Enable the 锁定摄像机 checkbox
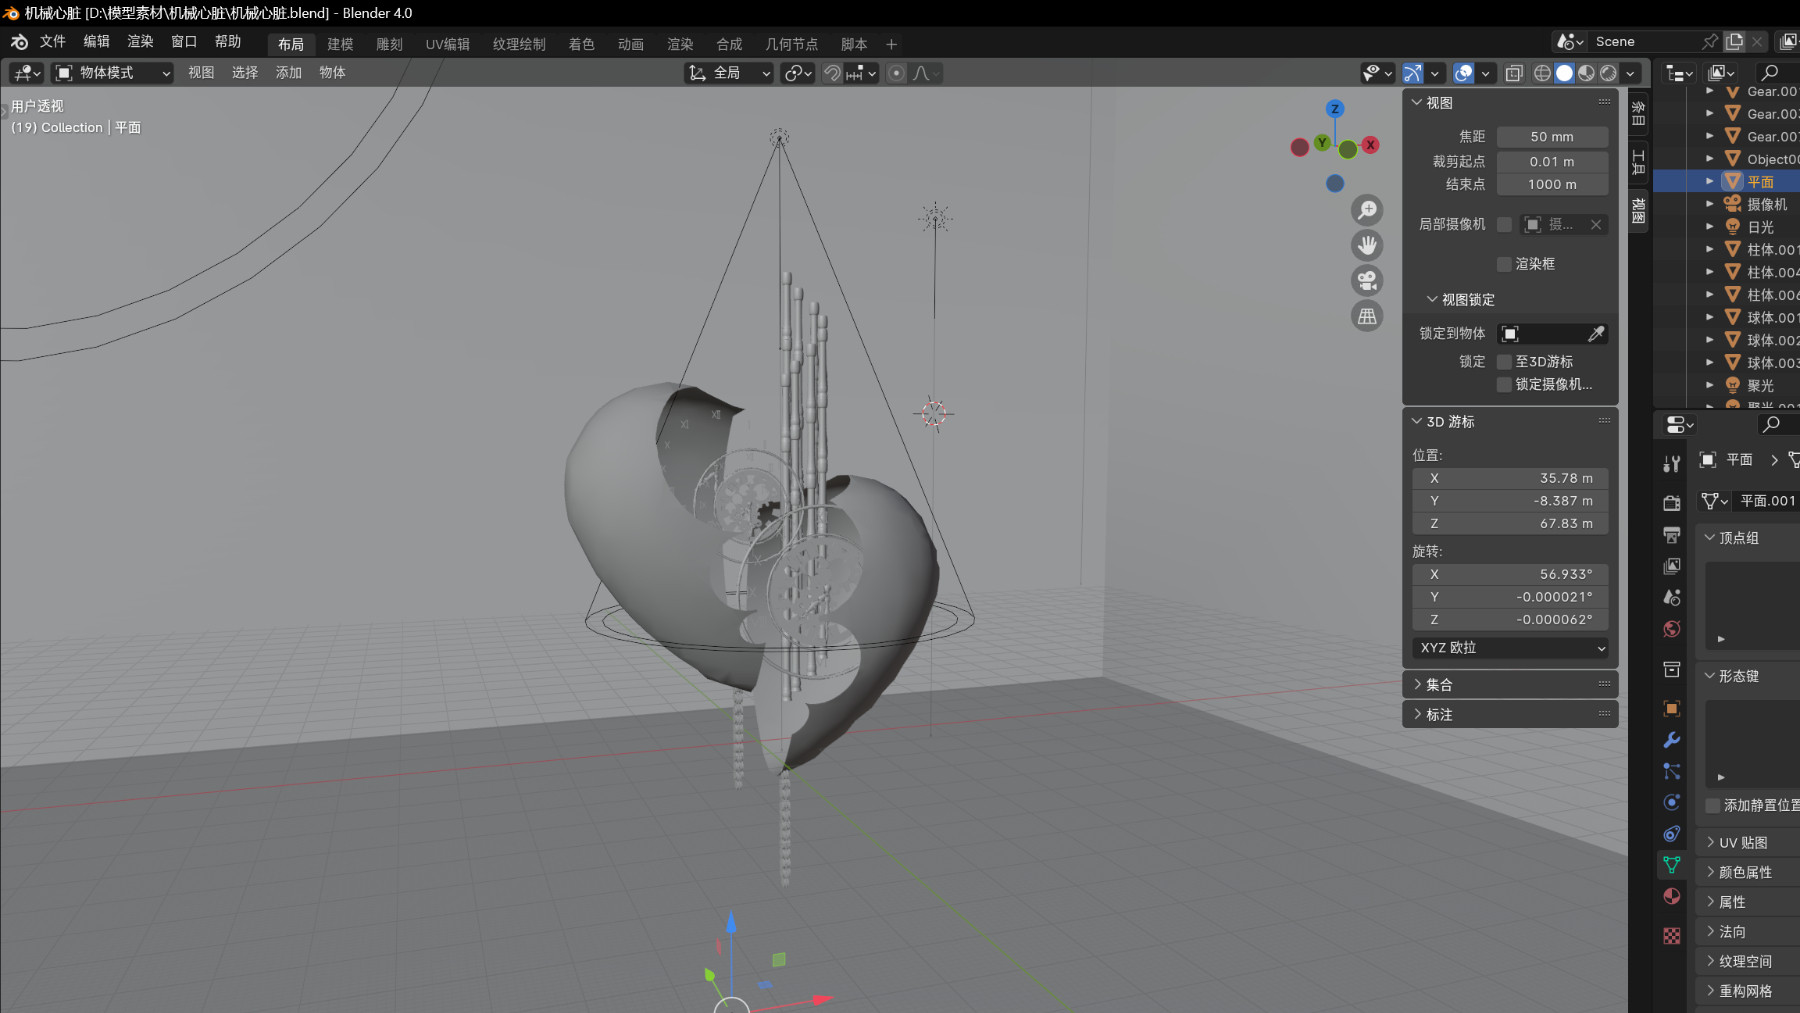Screen dimensions: 1800x1013 pos(1504,385)
